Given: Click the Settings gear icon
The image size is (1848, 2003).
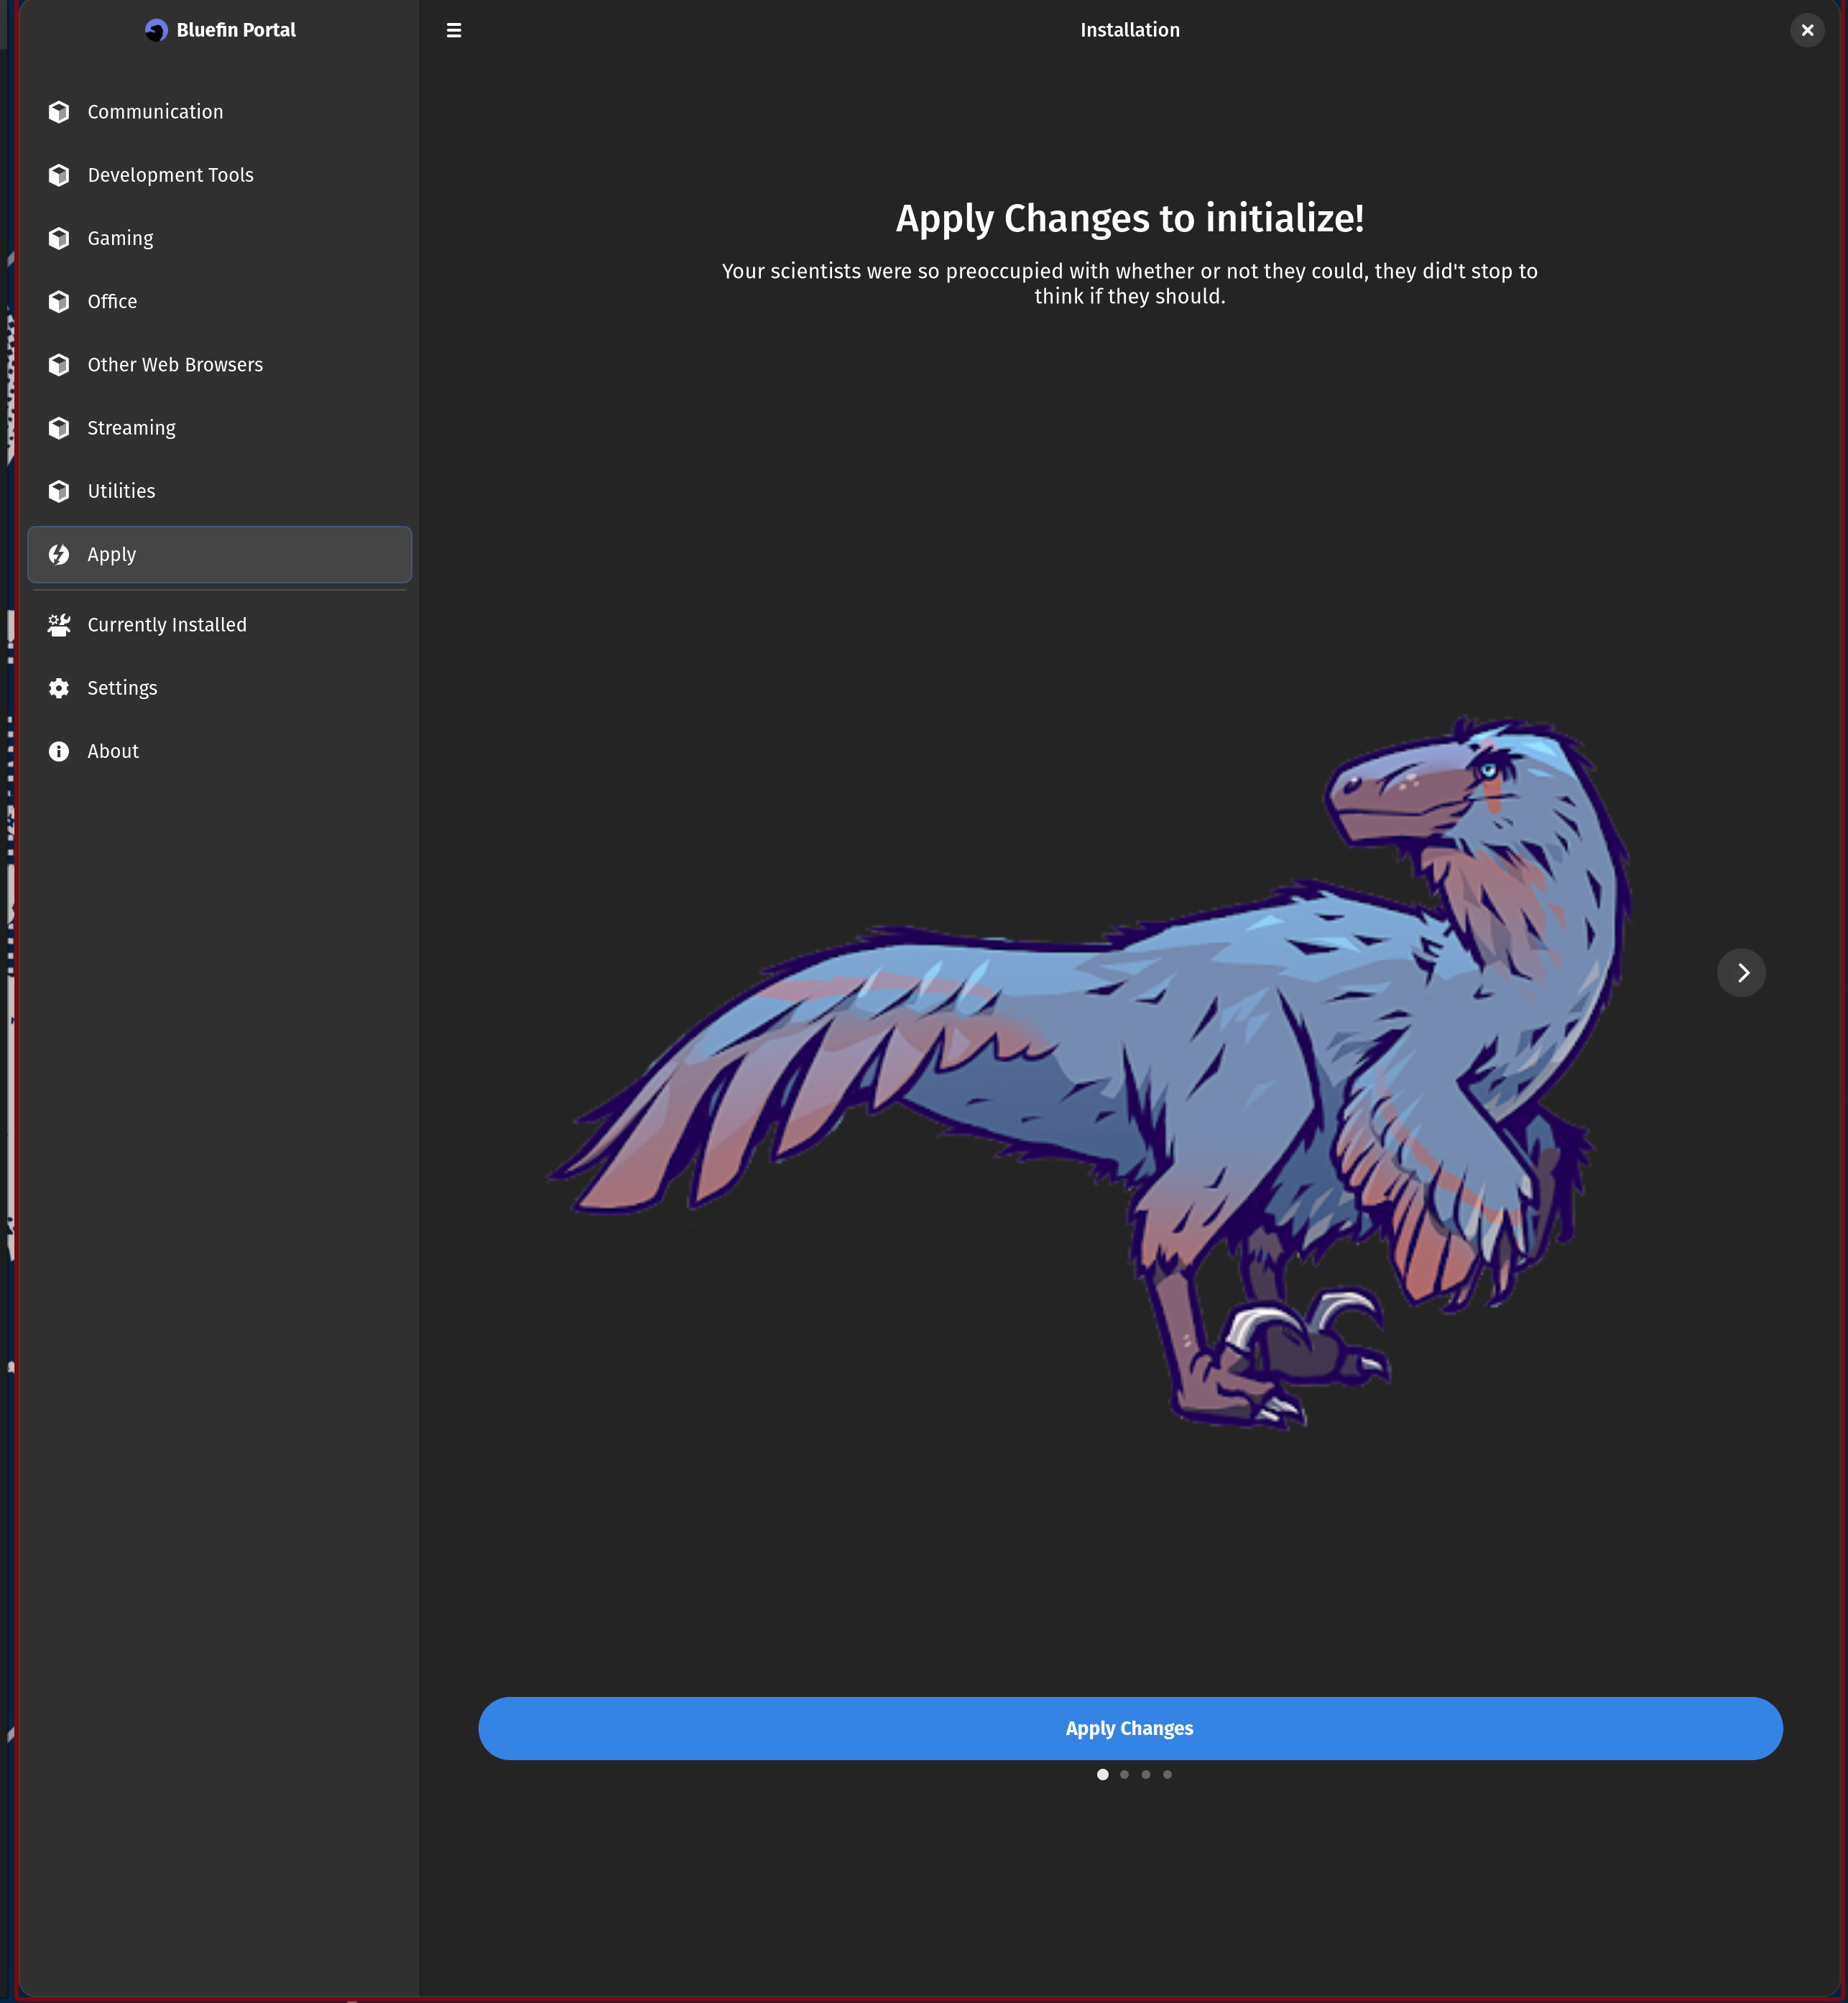Looking at the screenshot, I should 59,688.
